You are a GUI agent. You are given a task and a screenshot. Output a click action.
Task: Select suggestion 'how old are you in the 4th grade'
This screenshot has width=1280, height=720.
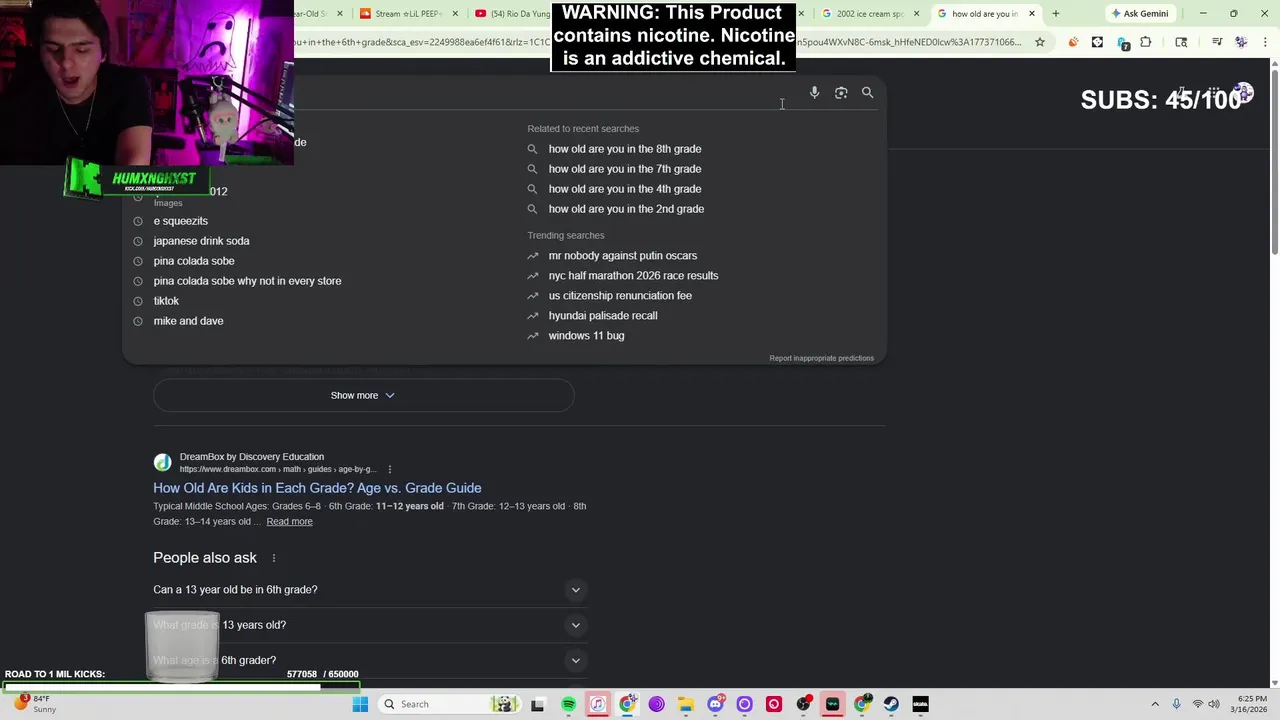[624, 189]
